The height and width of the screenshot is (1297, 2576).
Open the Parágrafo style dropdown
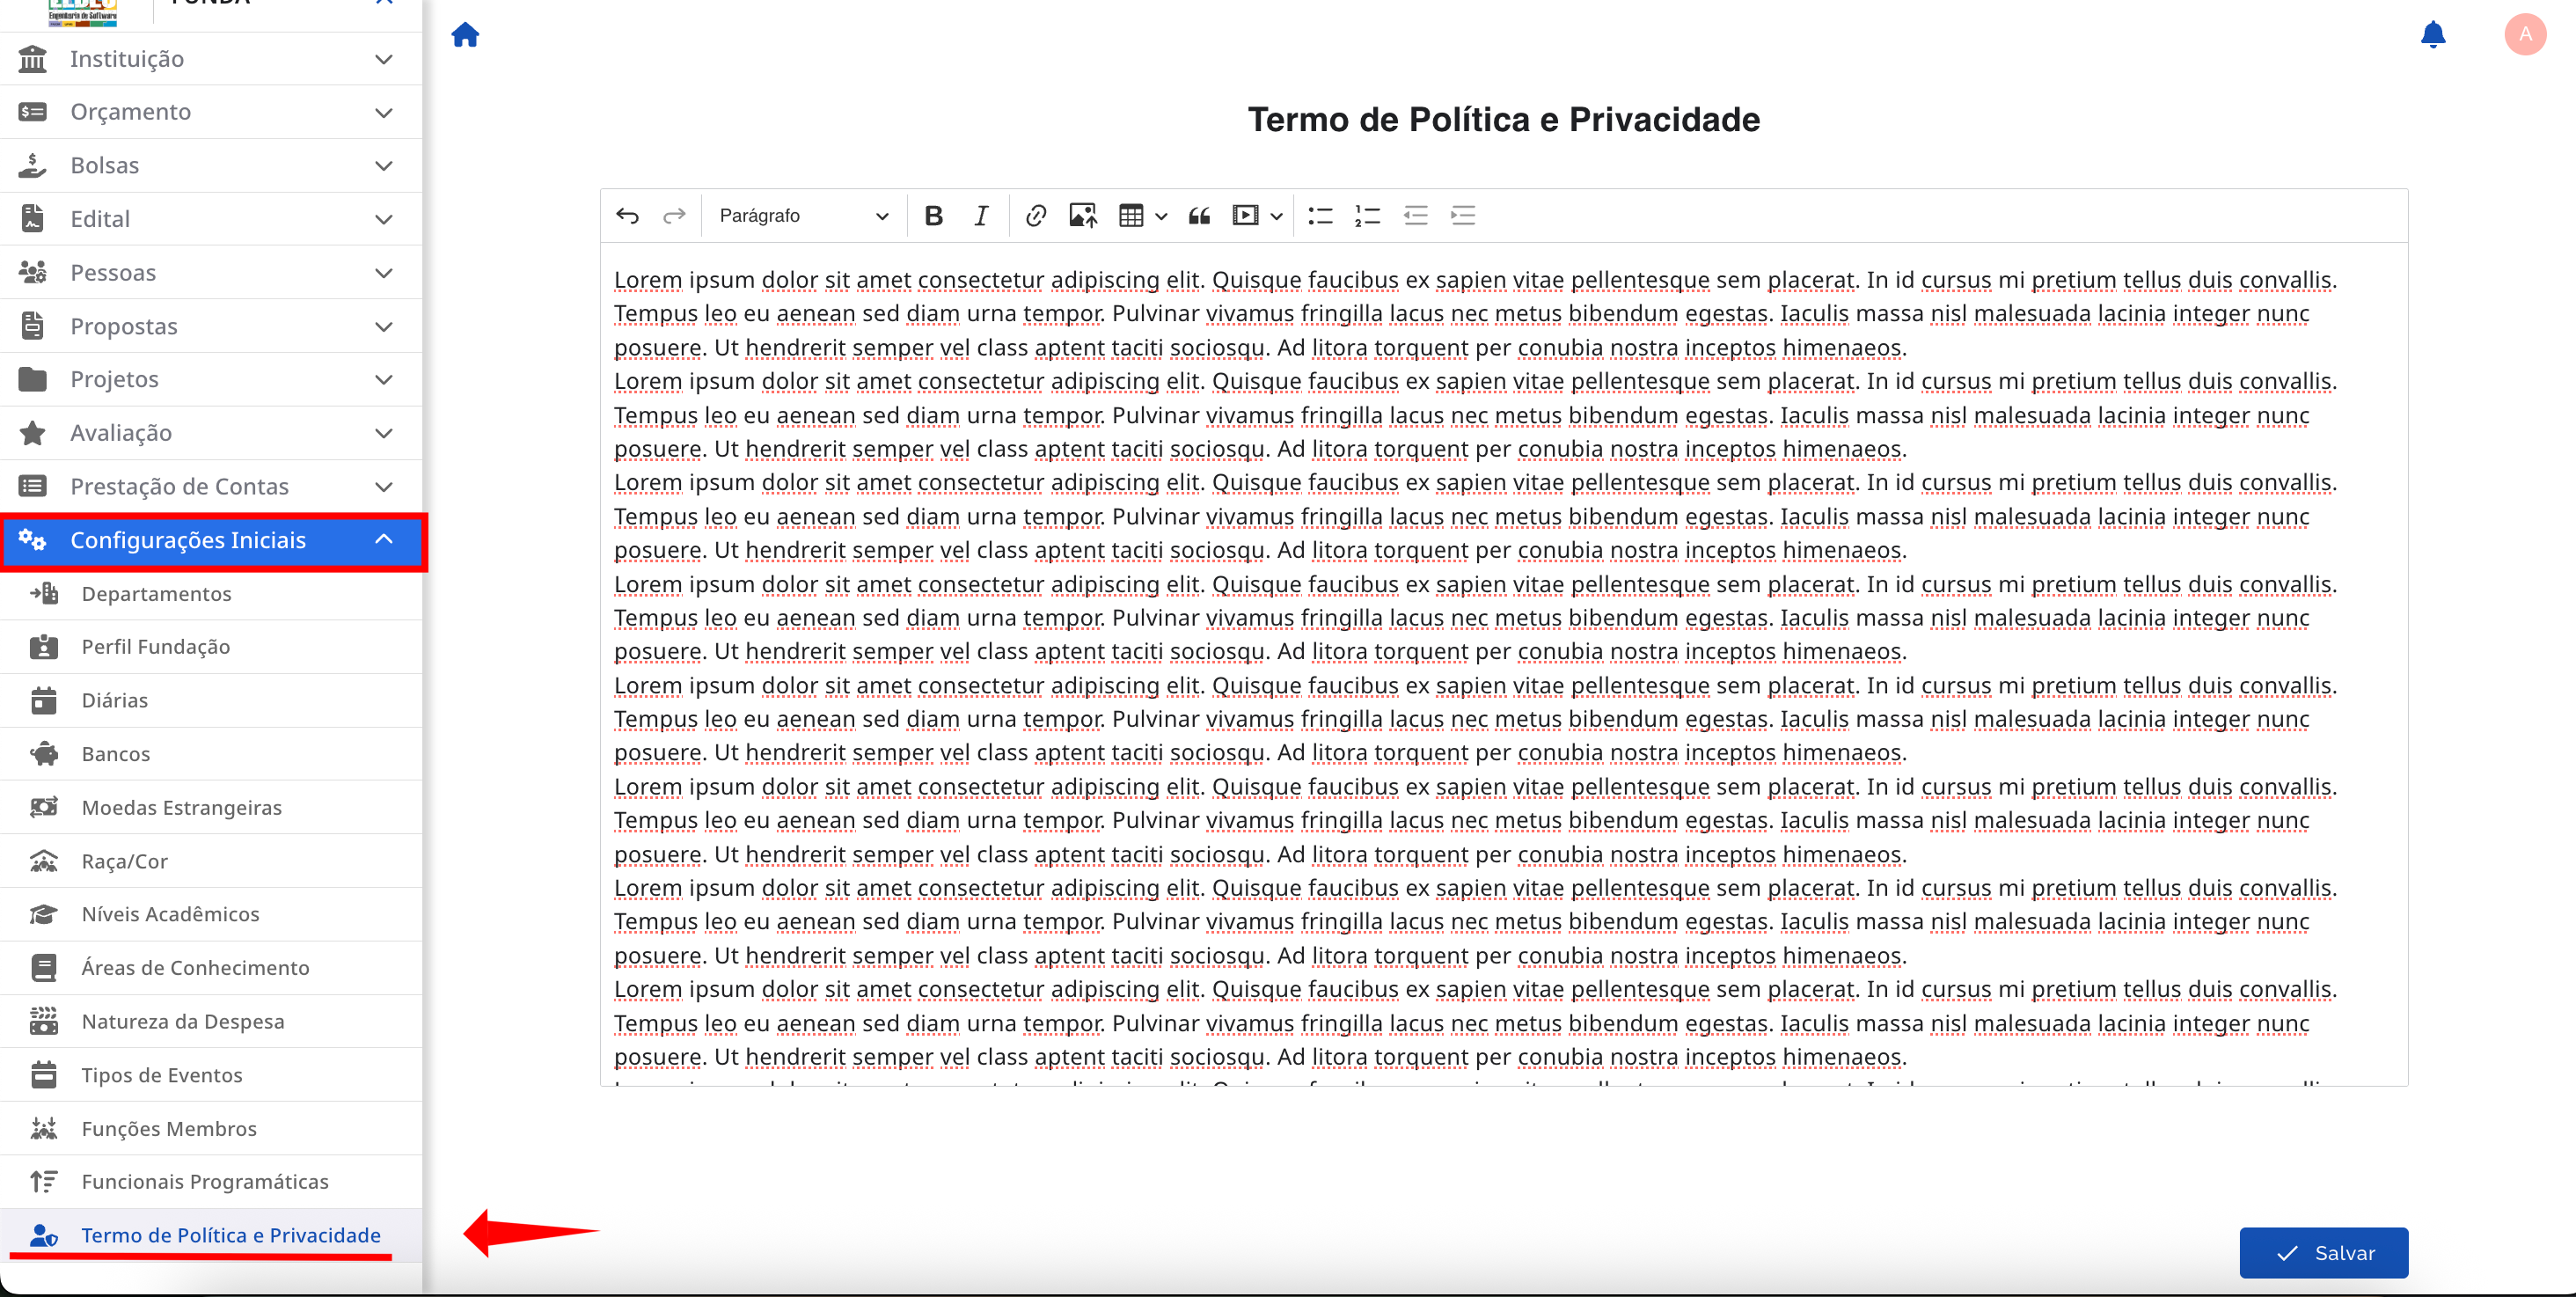point(800,215)
